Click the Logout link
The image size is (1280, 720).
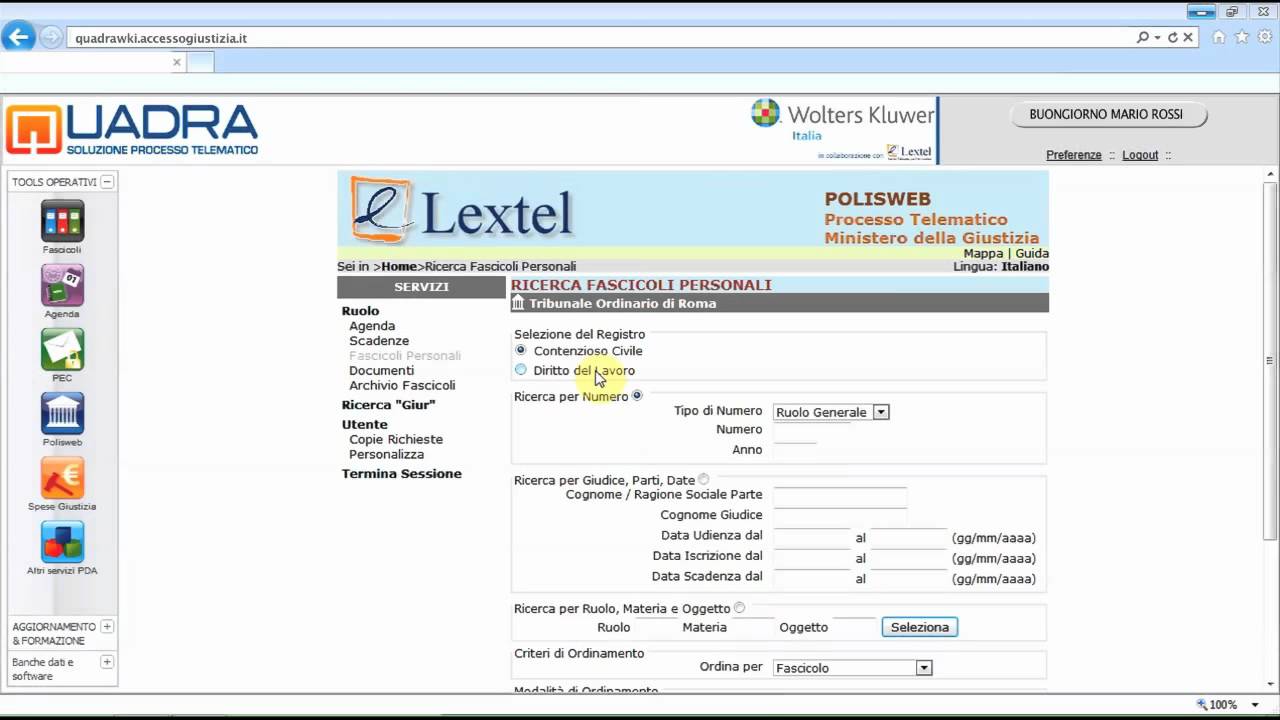[x=1140, y=155]
